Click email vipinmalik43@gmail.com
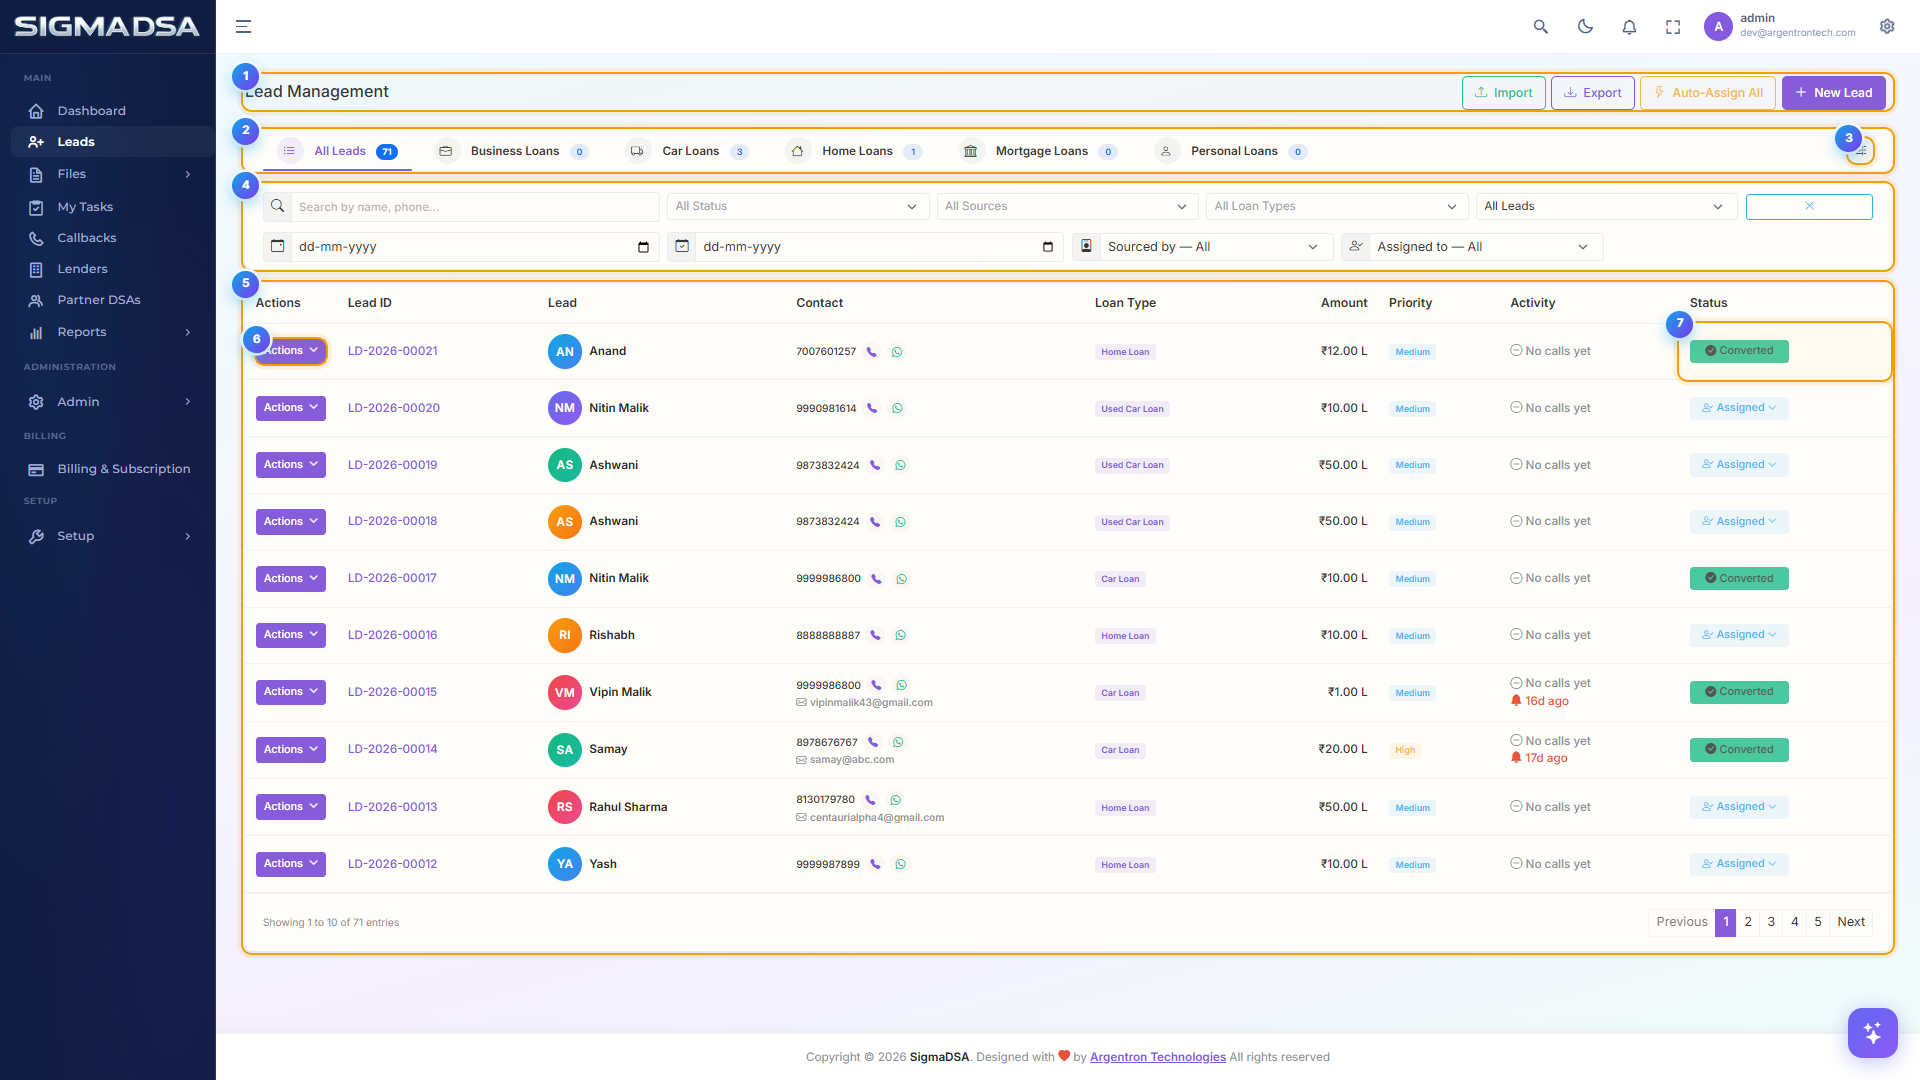Viewport: 1920px width, 1080px height. (871, 703)
